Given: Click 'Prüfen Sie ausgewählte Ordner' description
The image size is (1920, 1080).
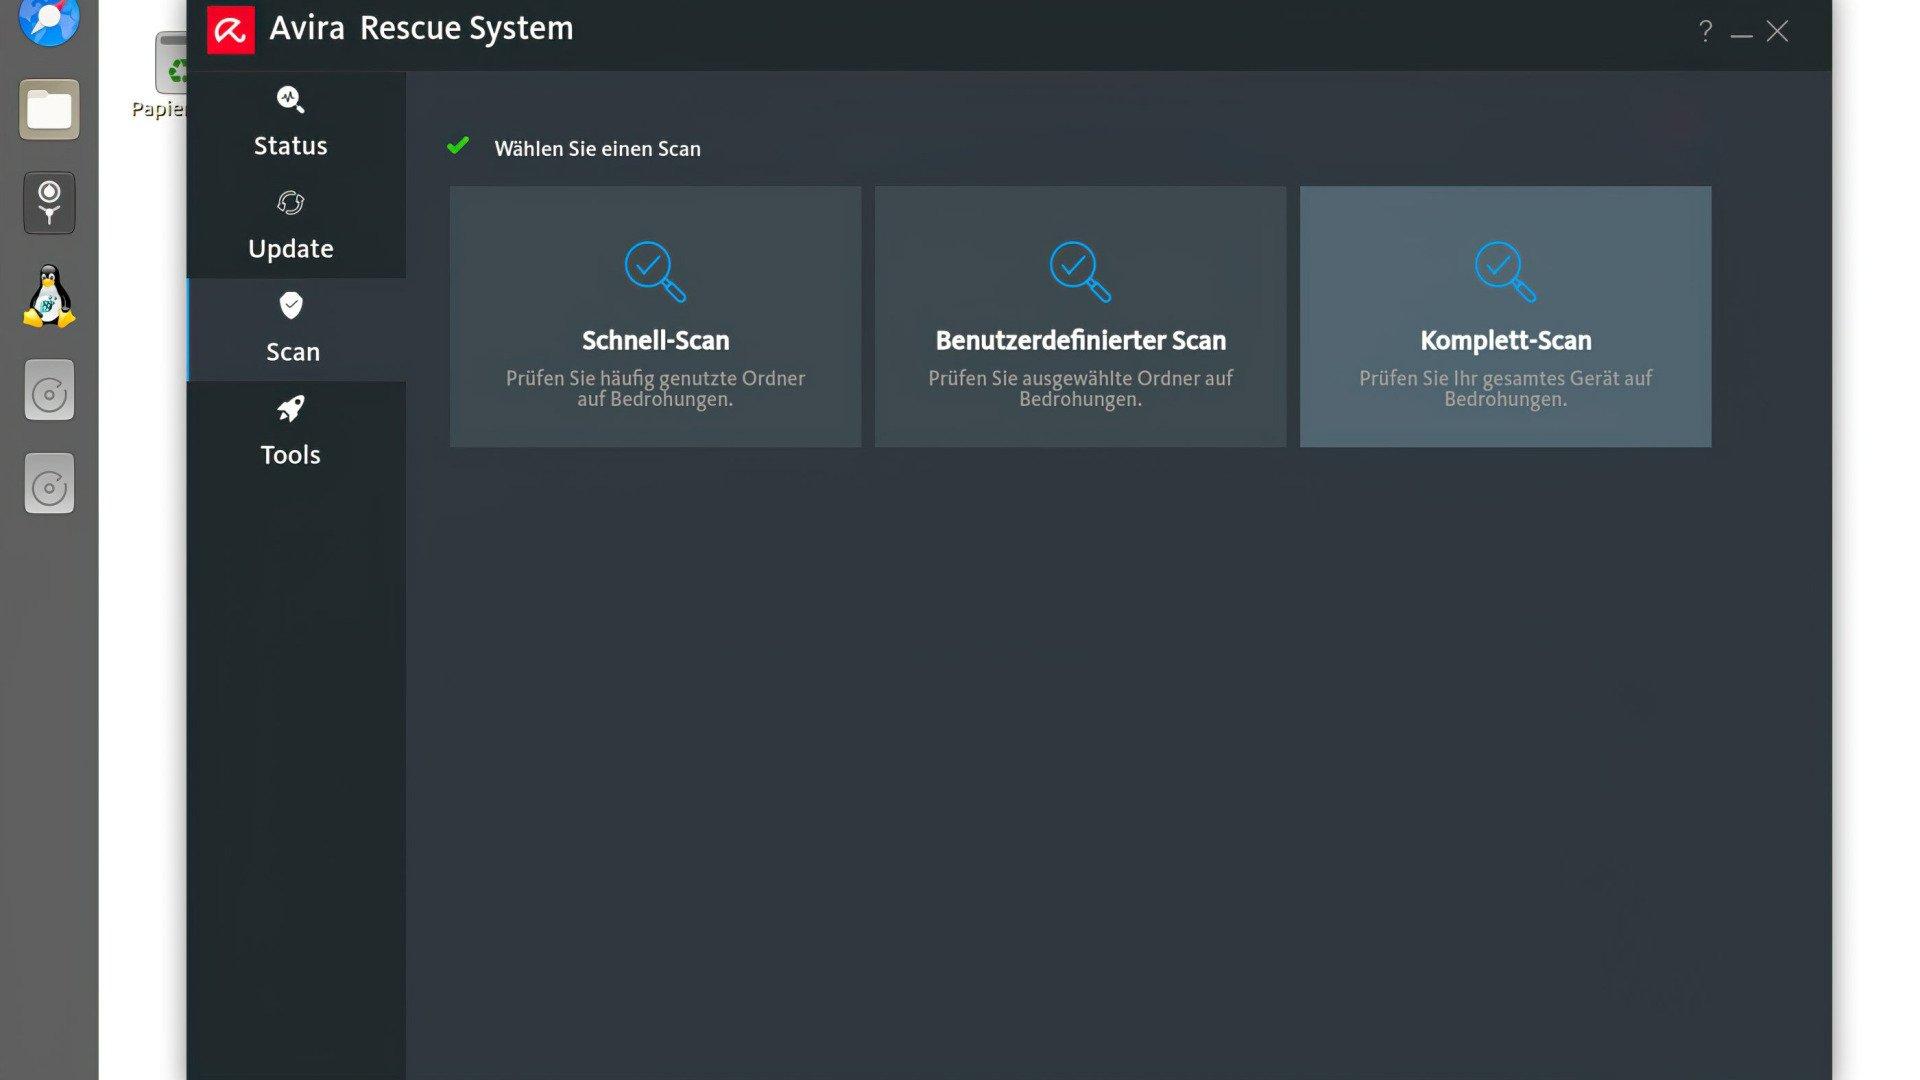Looking at the screenshot, I should [x=1080, y=388].
